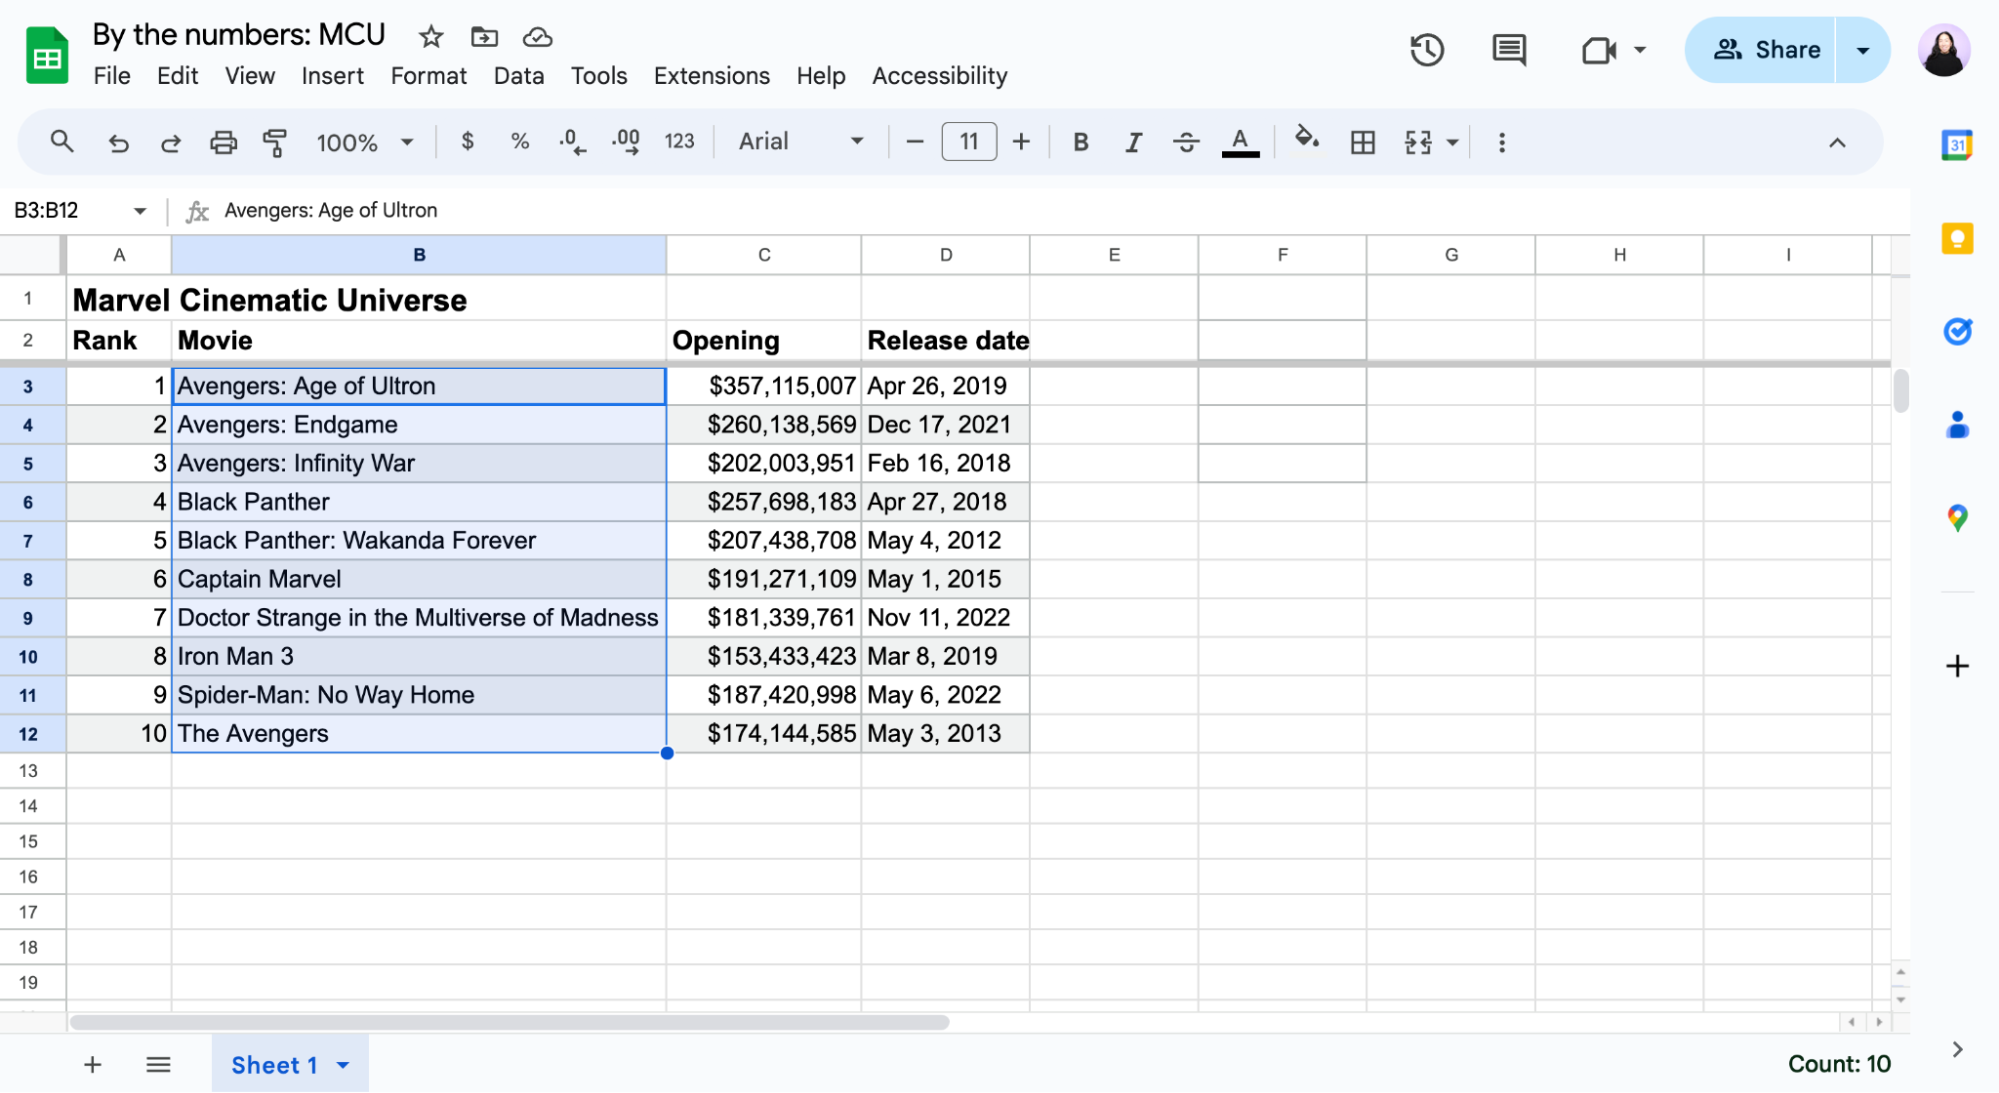The width and height of the screenshot is (1999, 1093).
Task: Open more number formats 123 button
Action: tap(679, 142)
